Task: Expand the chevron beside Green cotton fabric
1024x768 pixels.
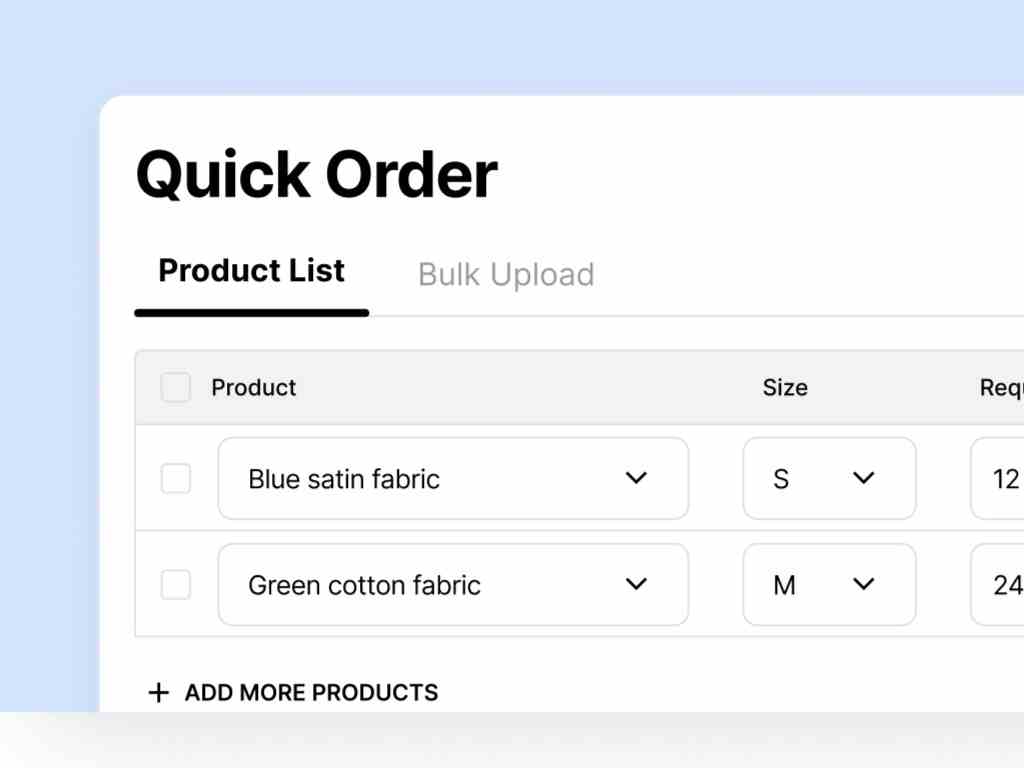Action: click(x=636, y=584)
